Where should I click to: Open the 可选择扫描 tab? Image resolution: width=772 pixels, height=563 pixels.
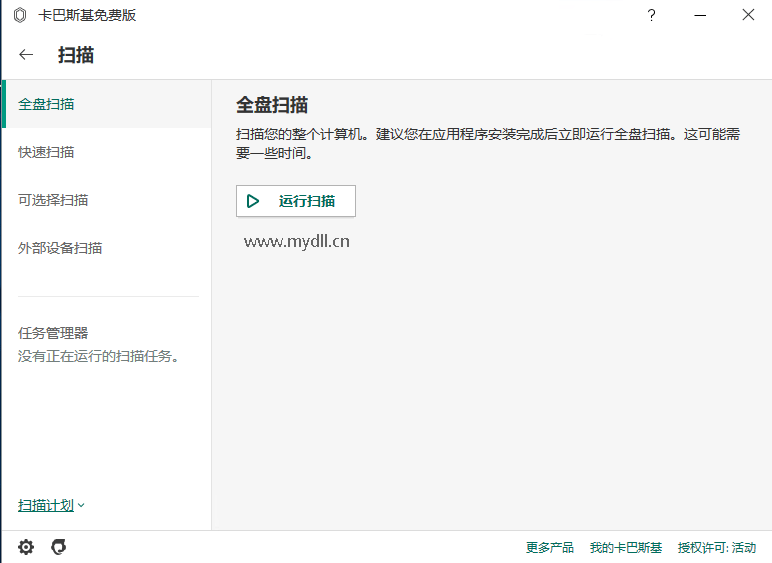pos(107,200)
